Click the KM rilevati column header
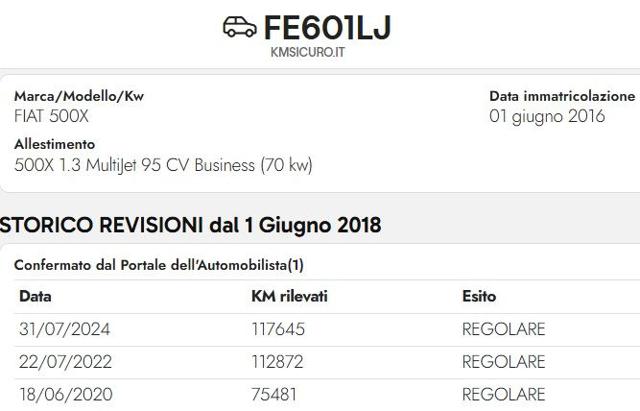The image size is (640, 411). pyautogui.click(x=289, y=296)
